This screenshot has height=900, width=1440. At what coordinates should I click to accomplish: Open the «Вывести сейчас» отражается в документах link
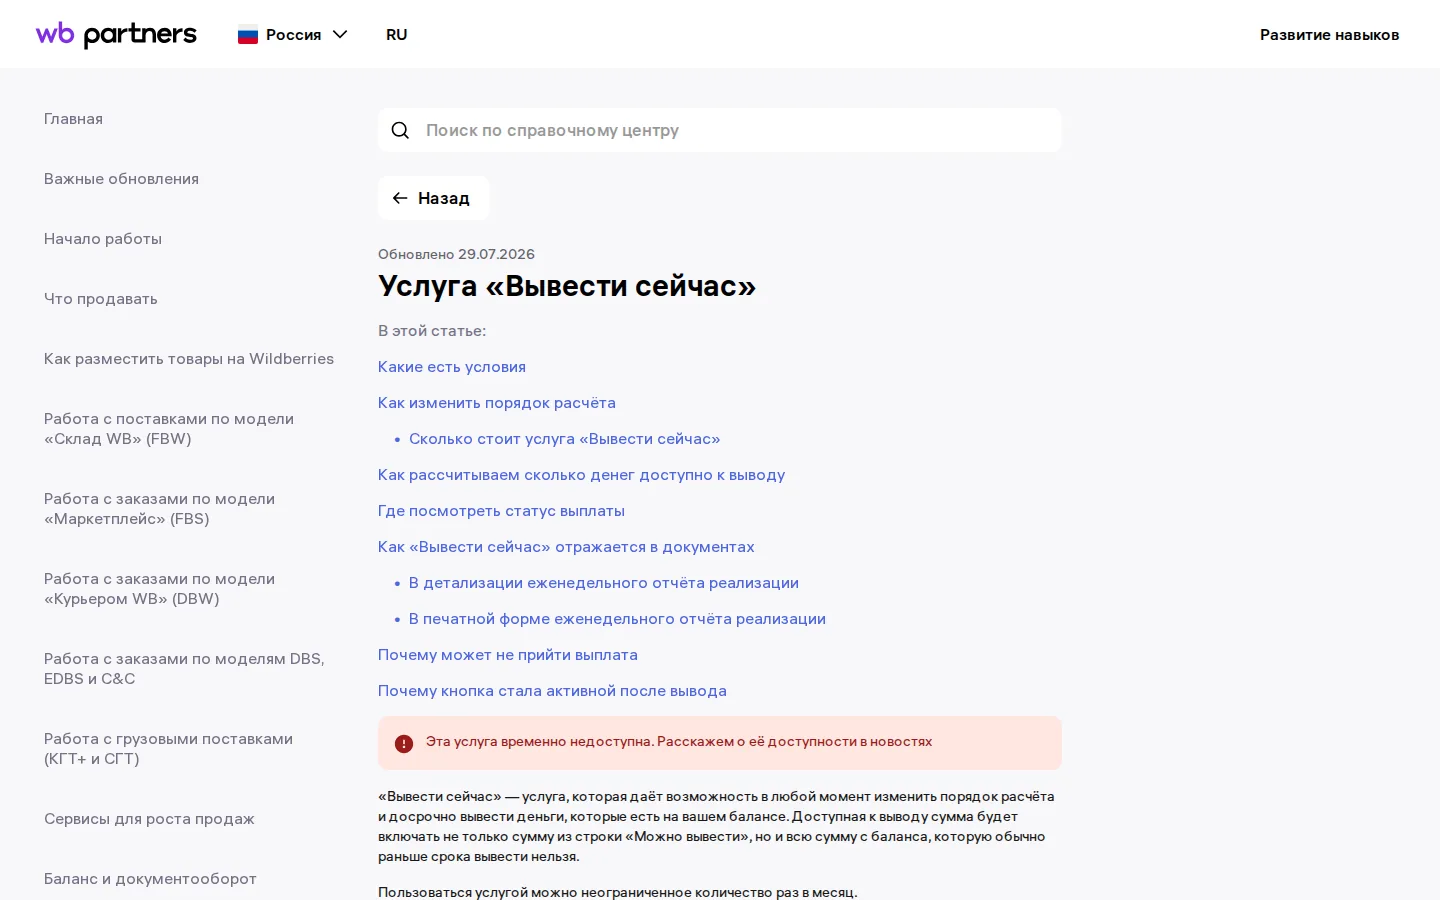566,547
